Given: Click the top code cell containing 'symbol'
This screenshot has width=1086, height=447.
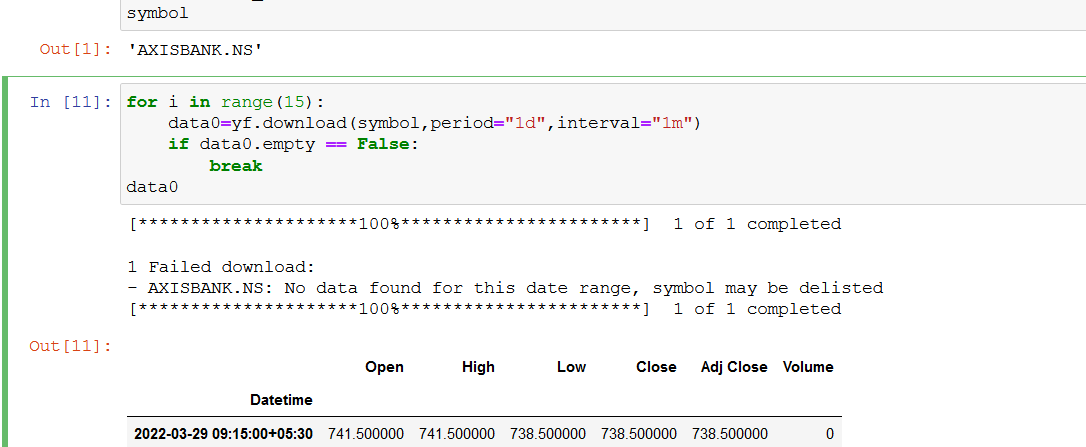Looking at the screenshot, I should click(603, 15).
